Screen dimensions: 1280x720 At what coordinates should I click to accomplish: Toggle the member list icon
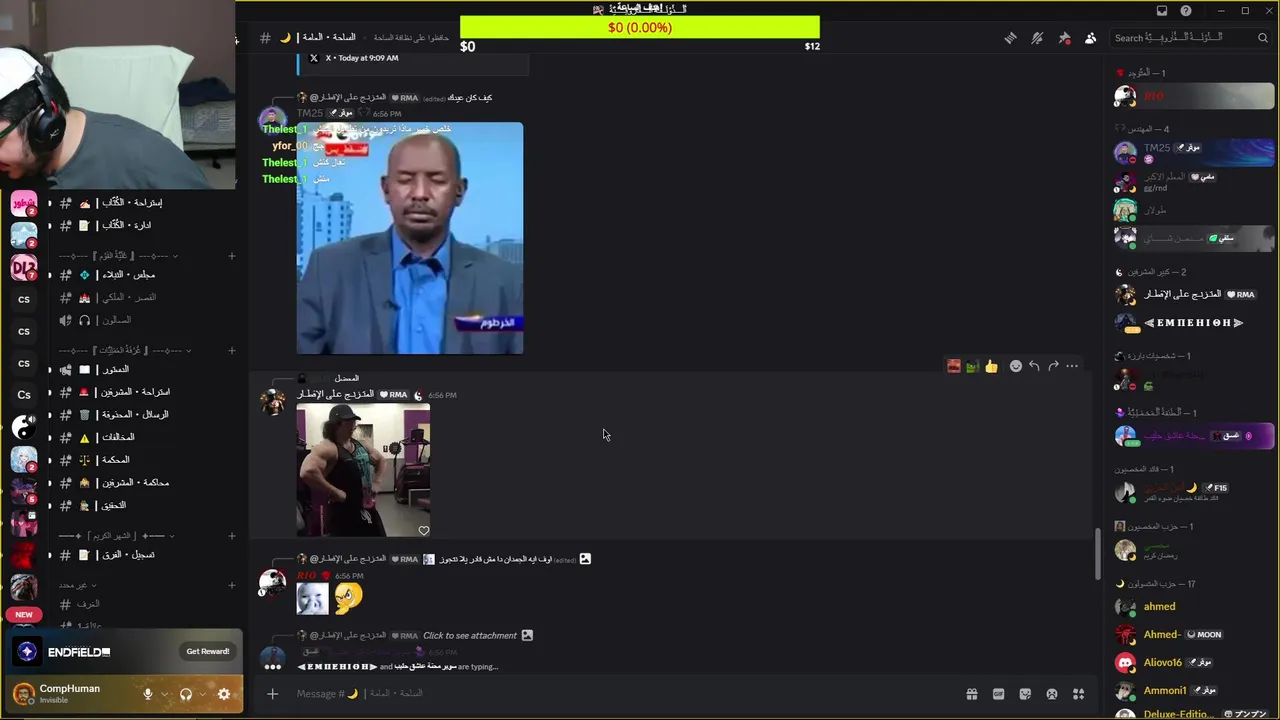[1090, 38]
